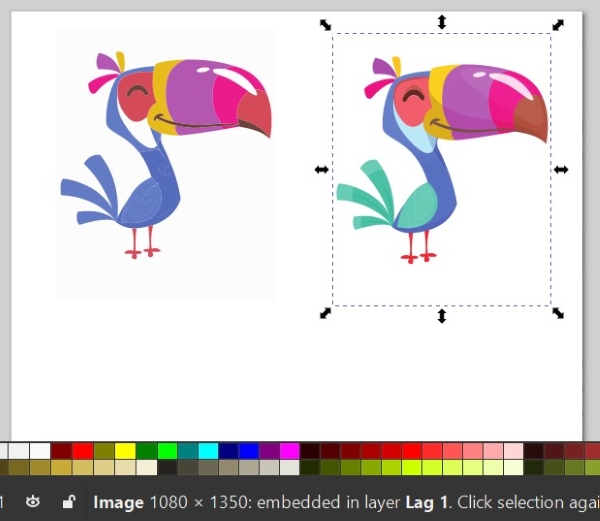Click the top-right corner scale handle

558,24
